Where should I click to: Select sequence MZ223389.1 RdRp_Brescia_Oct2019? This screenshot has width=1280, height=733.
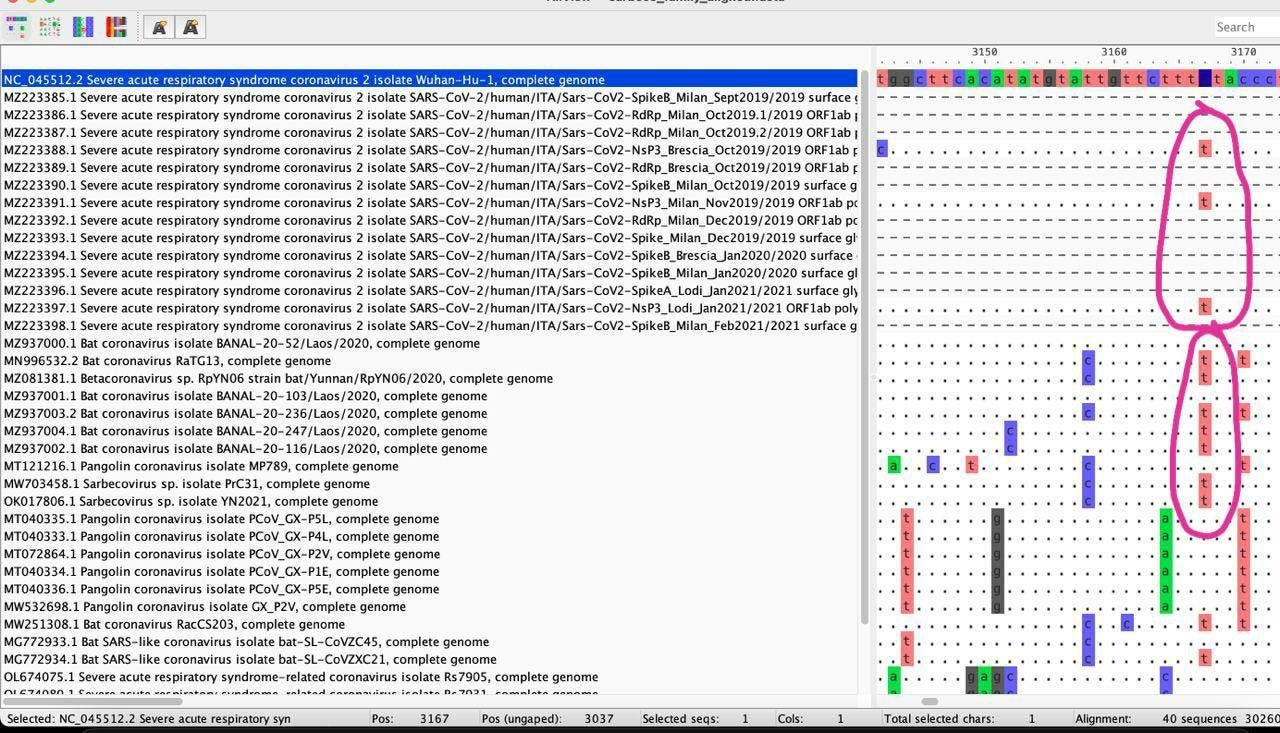(429, 167)
